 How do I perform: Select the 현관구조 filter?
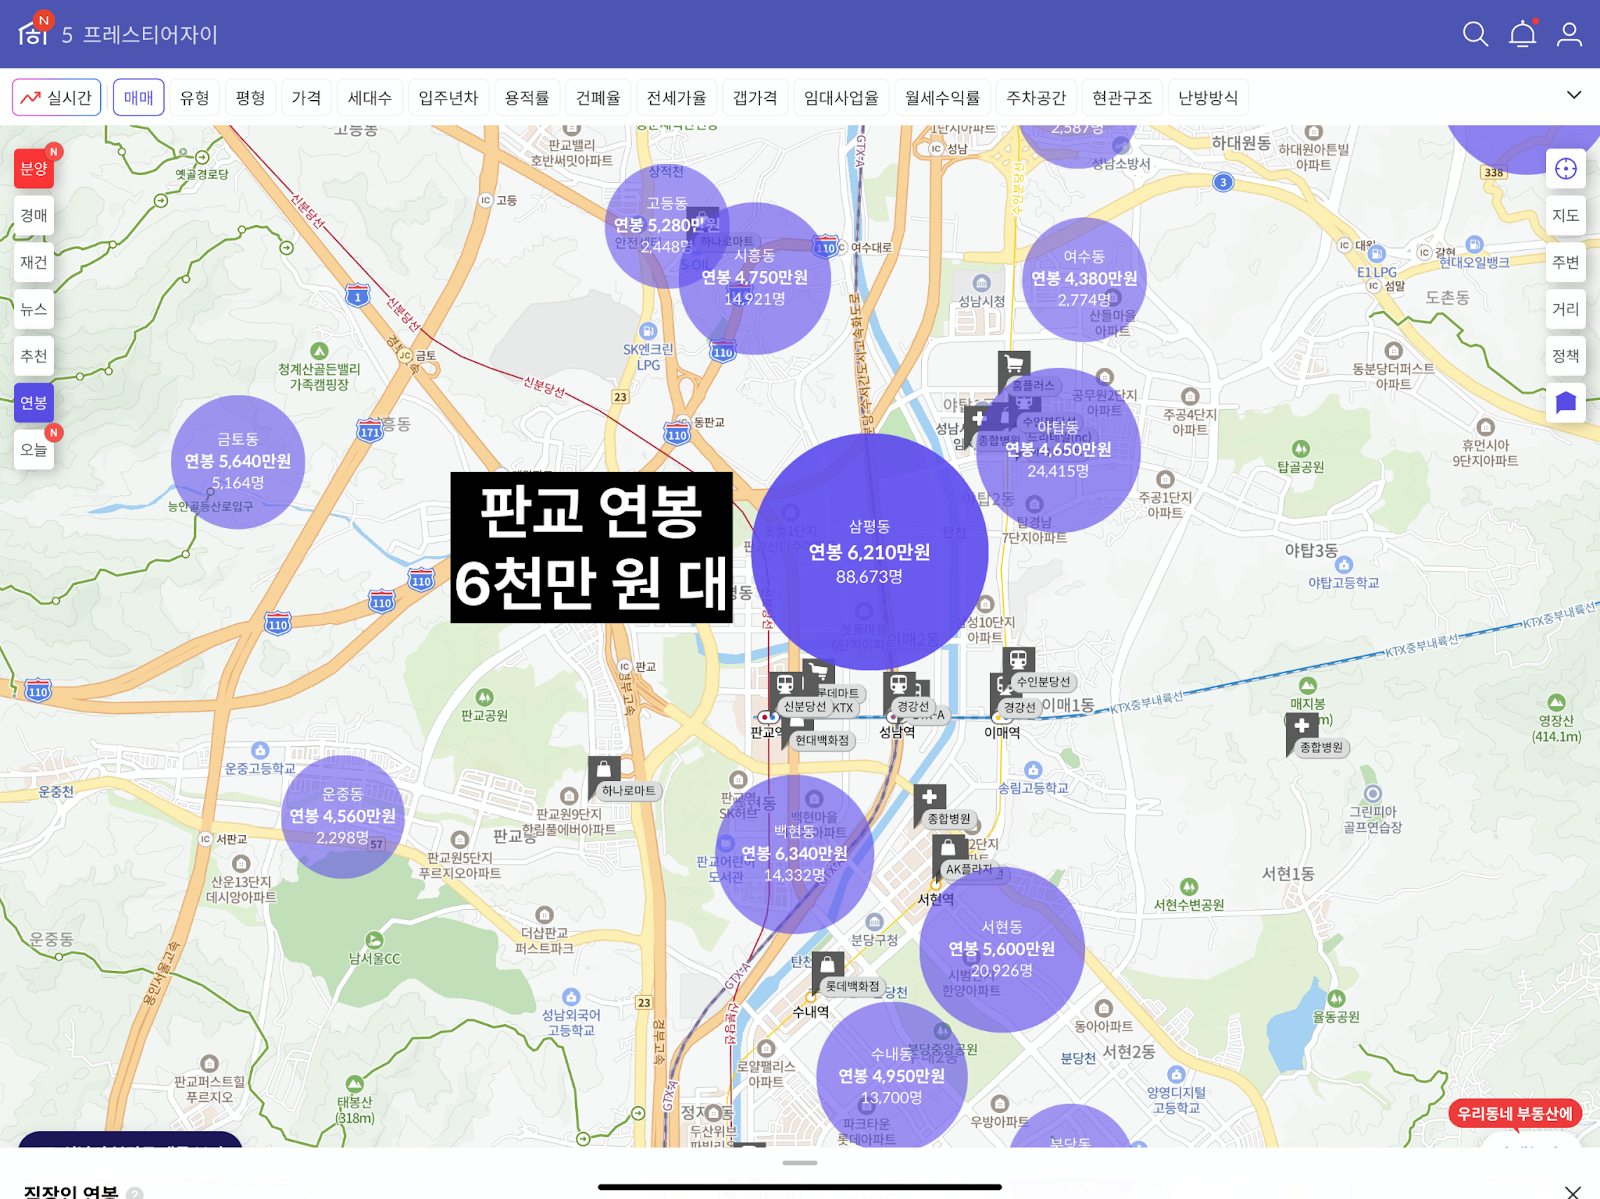click(x=1122, y=97)
